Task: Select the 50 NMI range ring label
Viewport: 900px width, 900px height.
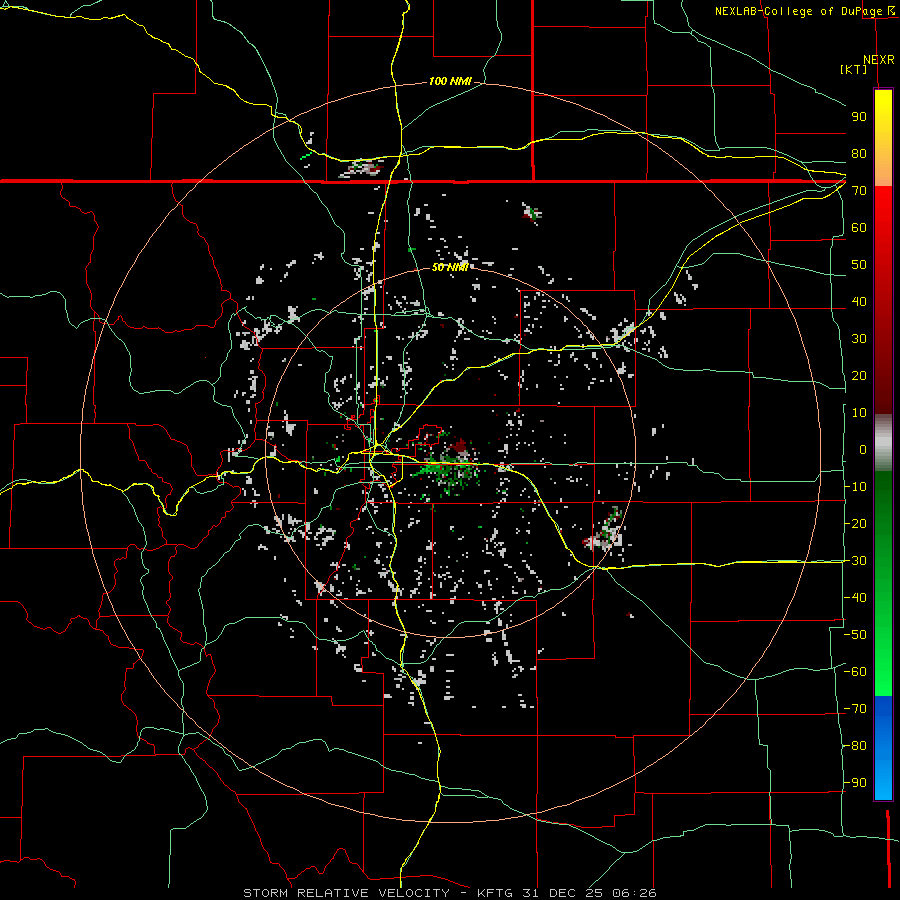Action: [x=450, y=267]
